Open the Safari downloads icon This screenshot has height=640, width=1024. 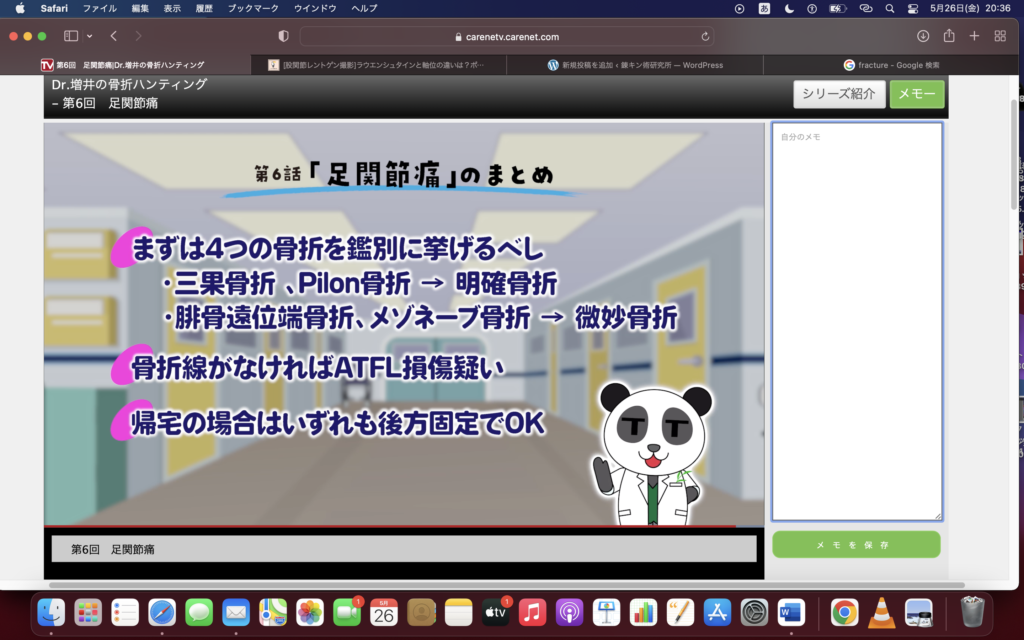(x=922, y=36)
